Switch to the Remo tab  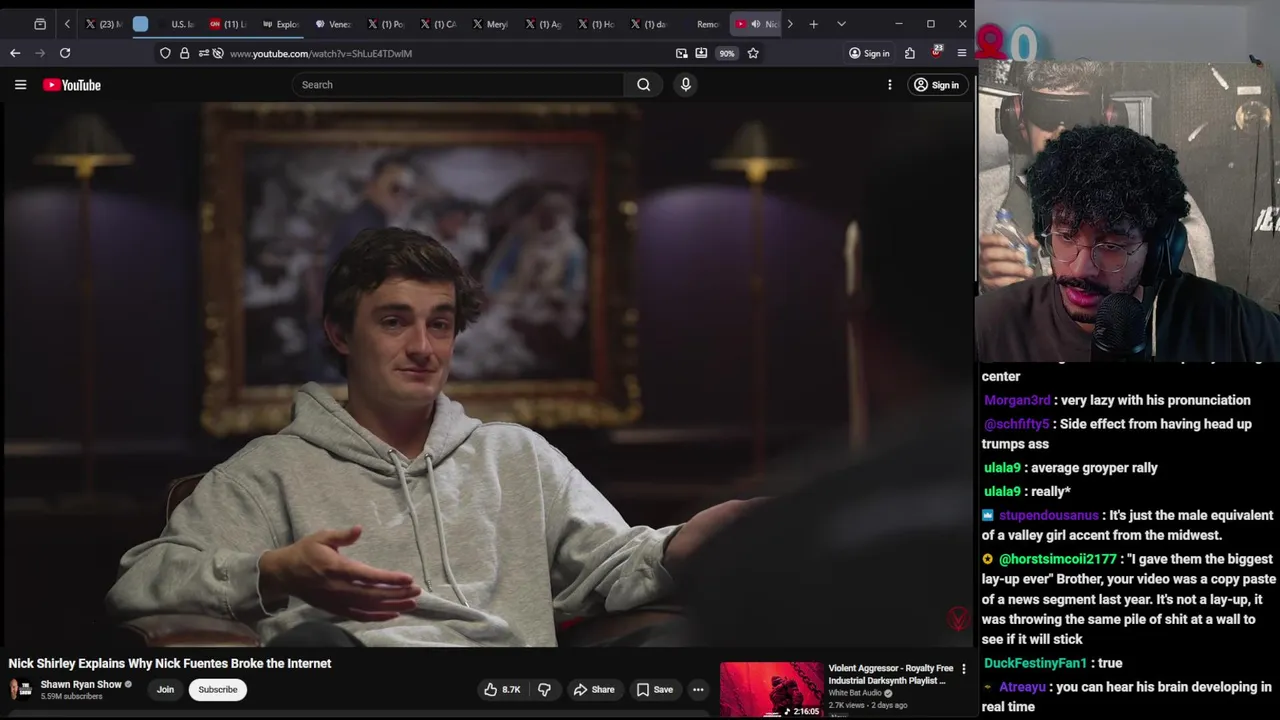(x=702, y=24)
